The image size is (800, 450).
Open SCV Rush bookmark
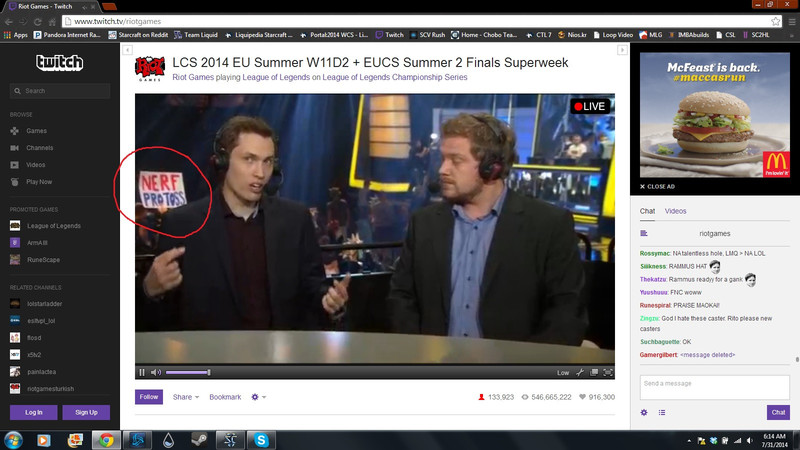pyautogui.click(x=428, y=35)
